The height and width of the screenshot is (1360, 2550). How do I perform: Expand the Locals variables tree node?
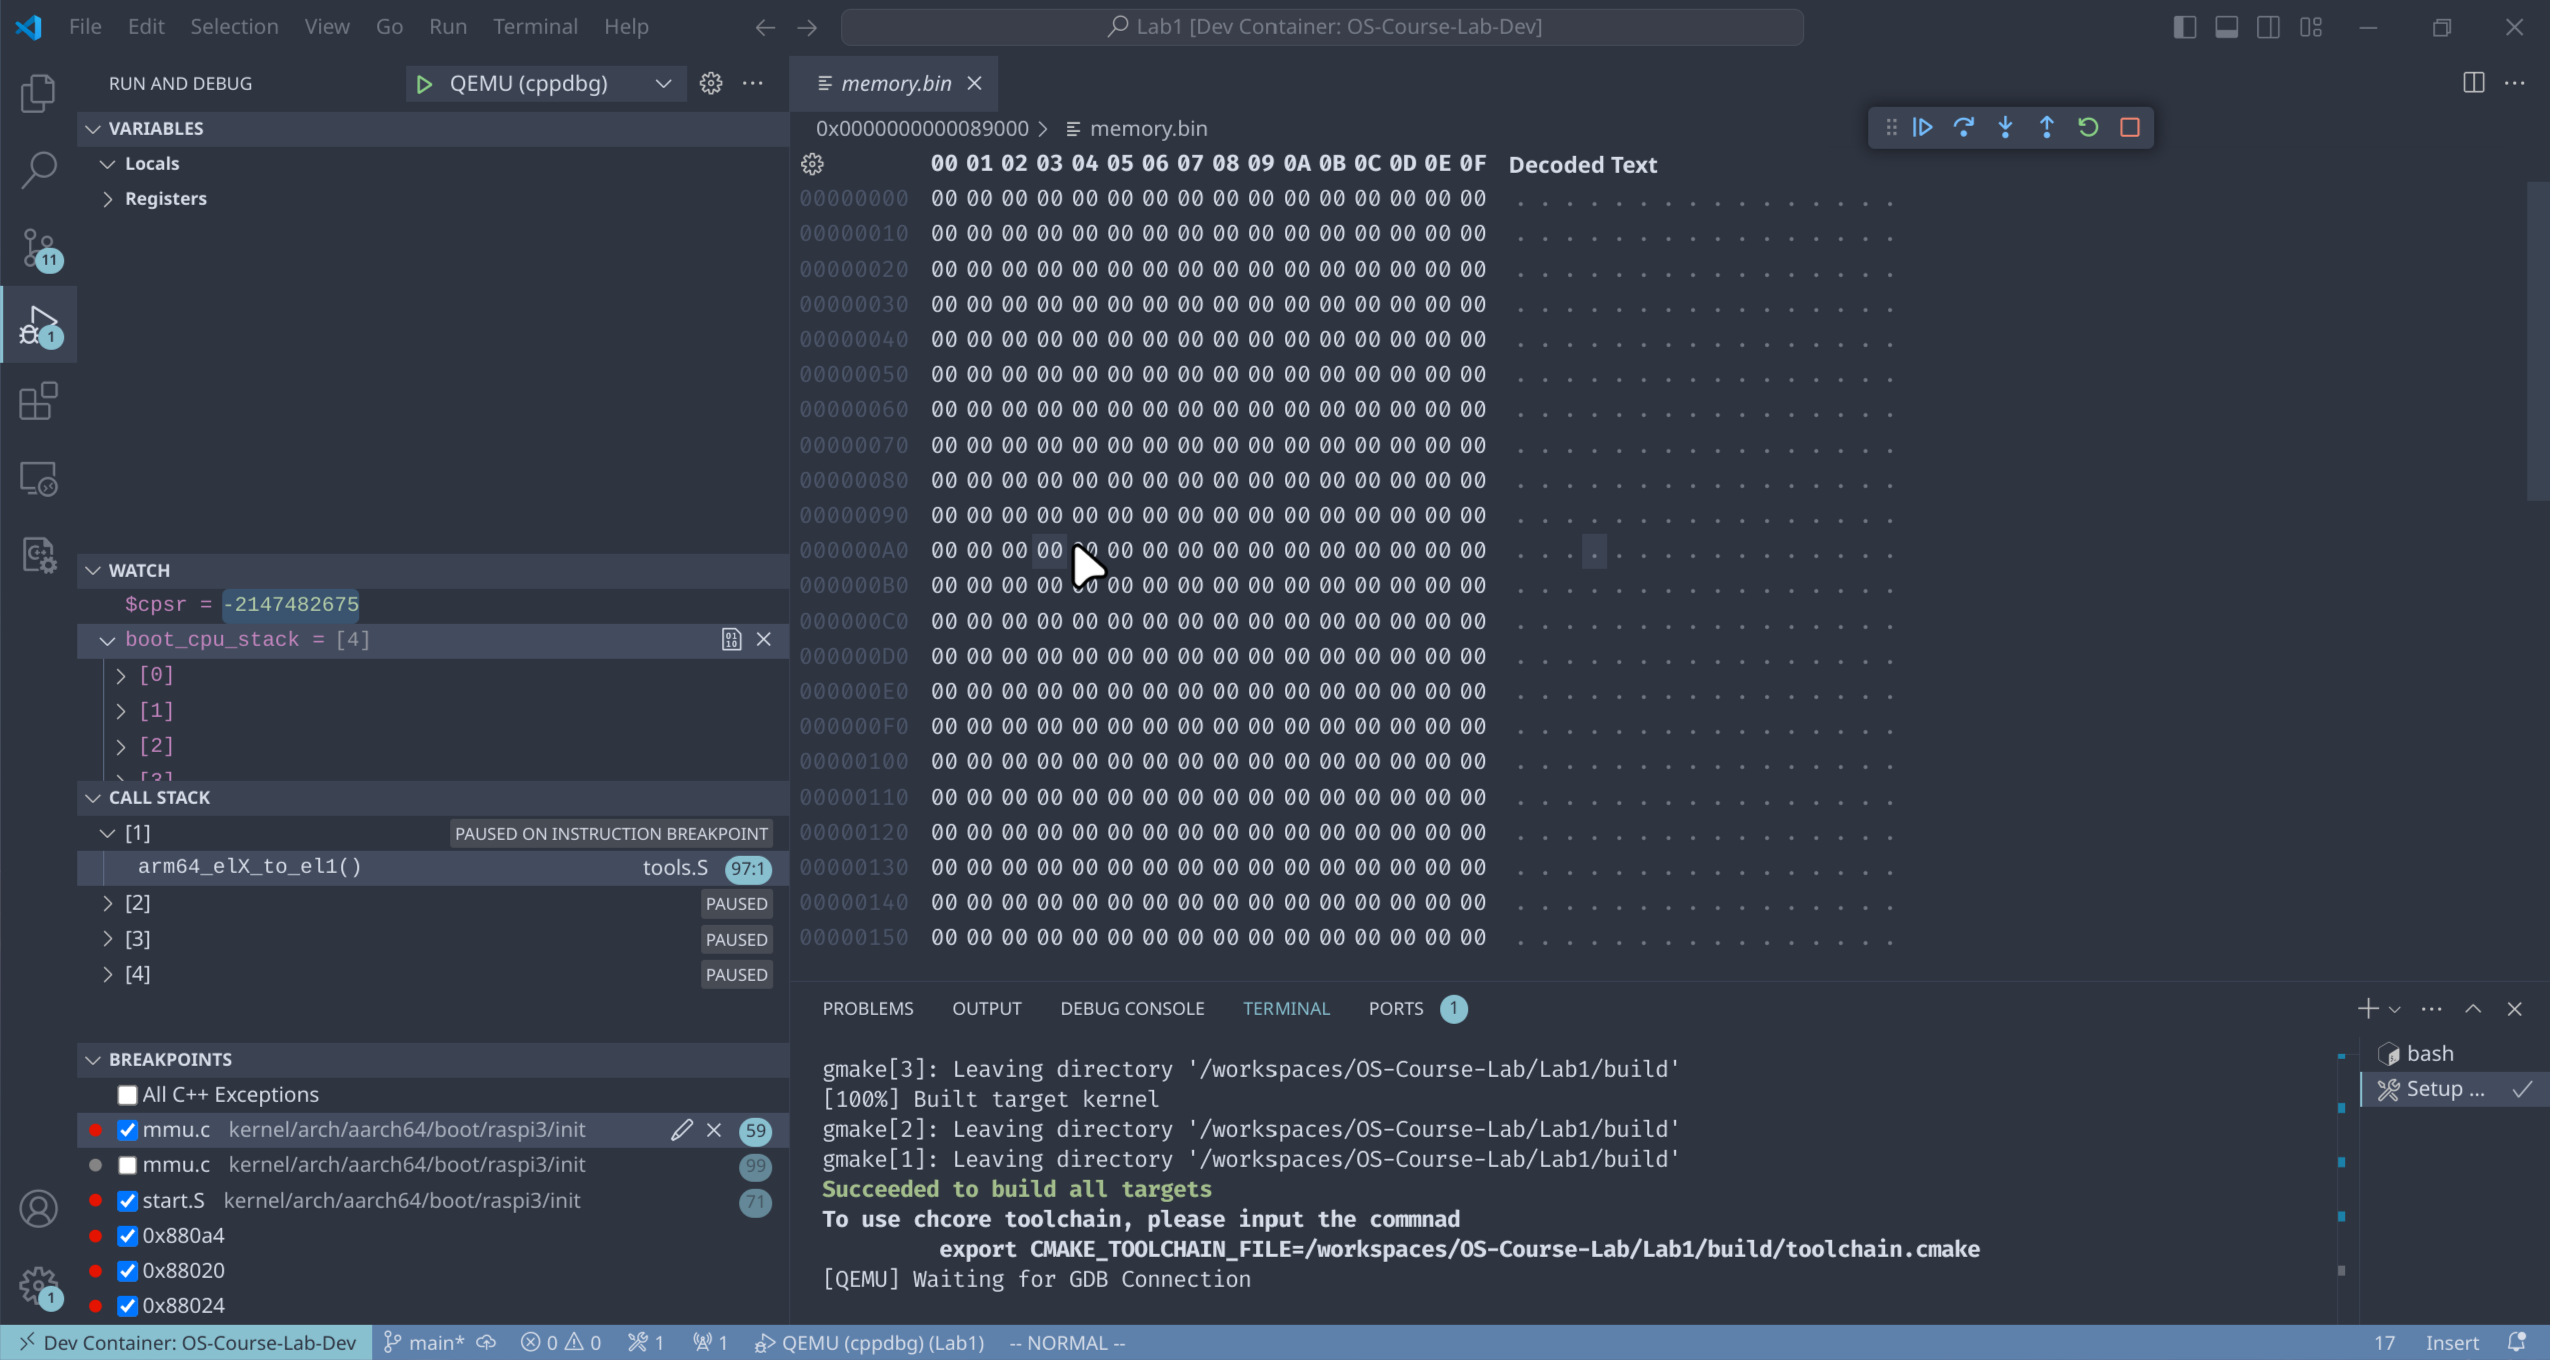click(x=108, y=162)
